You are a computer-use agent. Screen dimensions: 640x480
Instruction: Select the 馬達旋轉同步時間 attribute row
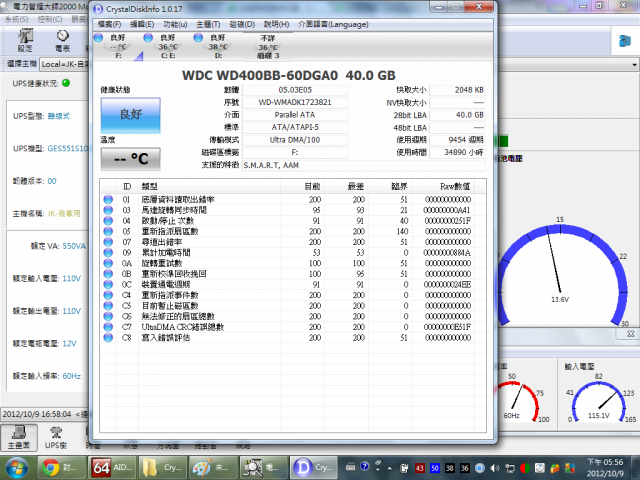292,210
